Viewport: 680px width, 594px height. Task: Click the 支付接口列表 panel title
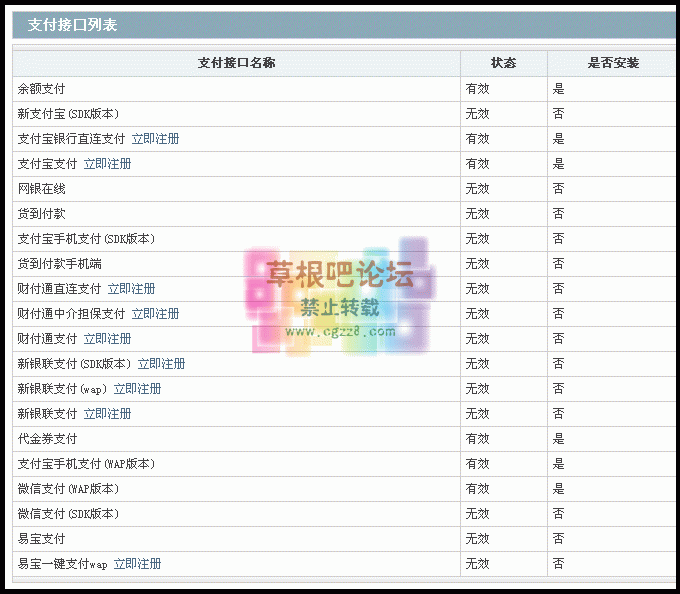click(72, 25)
